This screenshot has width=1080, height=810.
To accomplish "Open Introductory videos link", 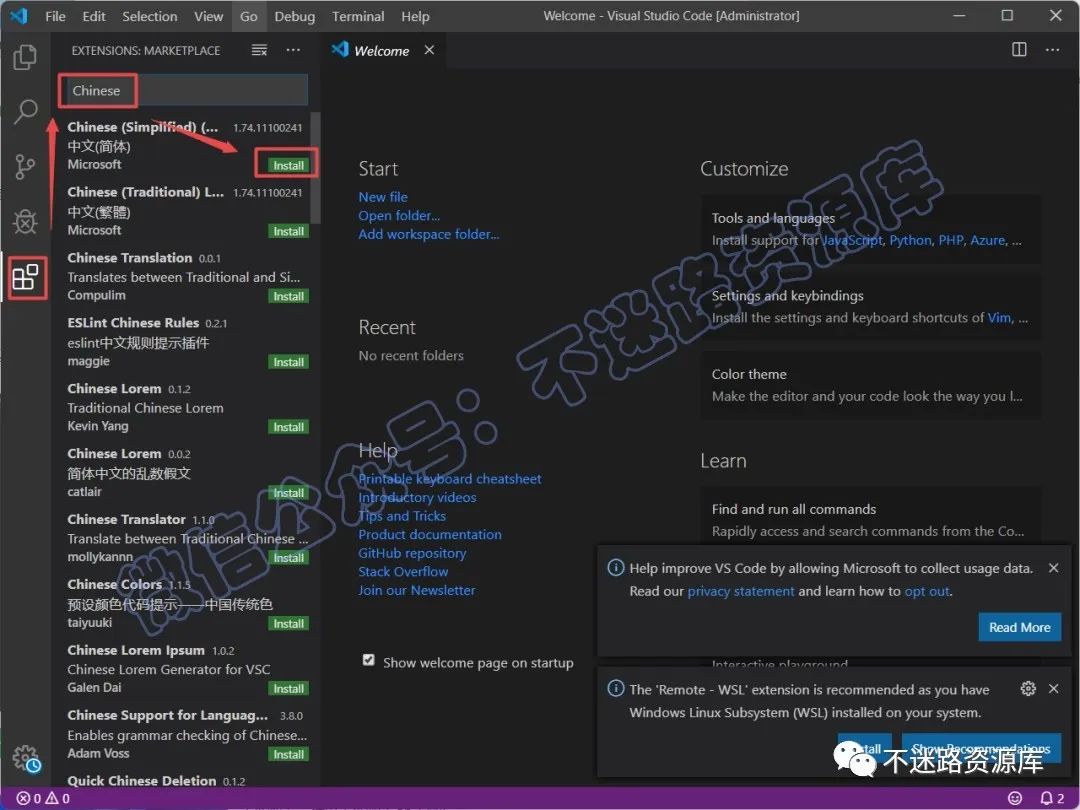I will [x=417, y=497].
